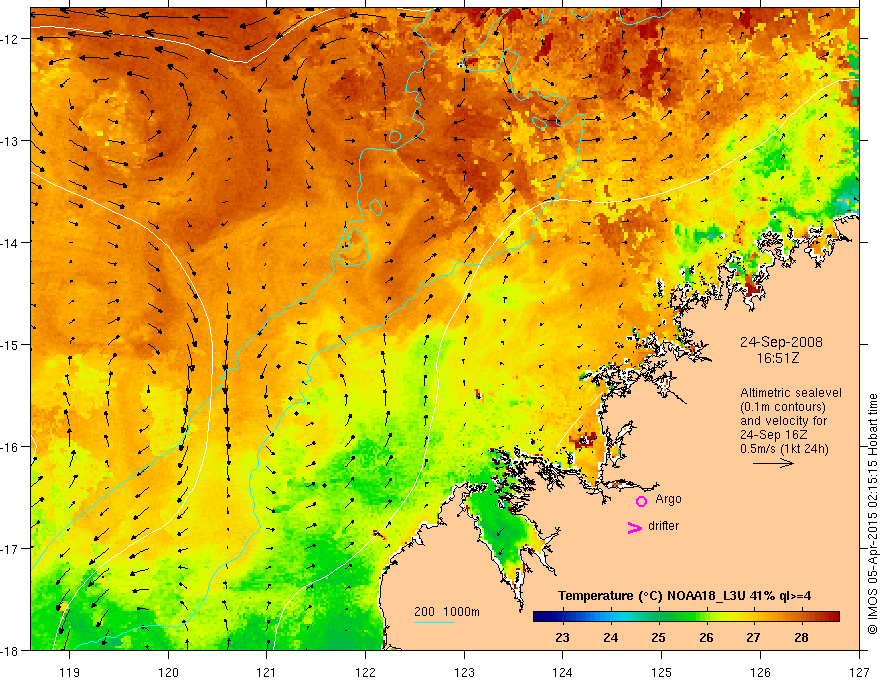Screen dimensions: 880x680
Task: Click the 'Argo' legend label
Action: 668,499
